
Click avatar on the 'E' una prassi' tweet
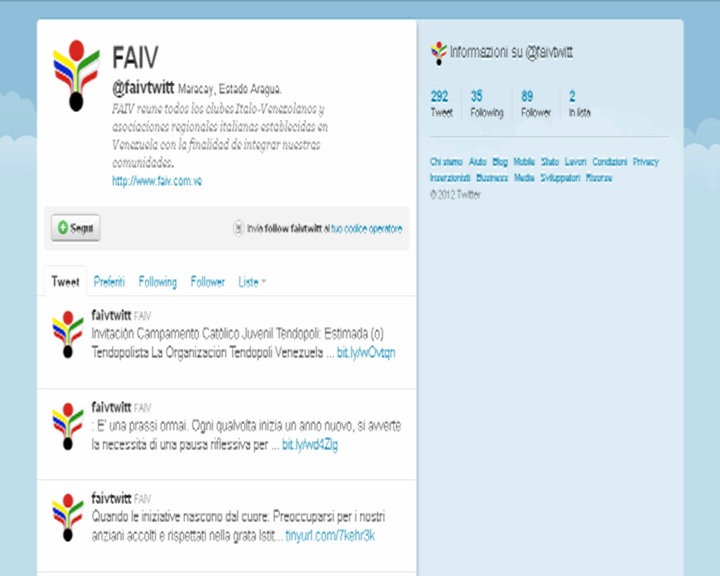pos(68,426)
